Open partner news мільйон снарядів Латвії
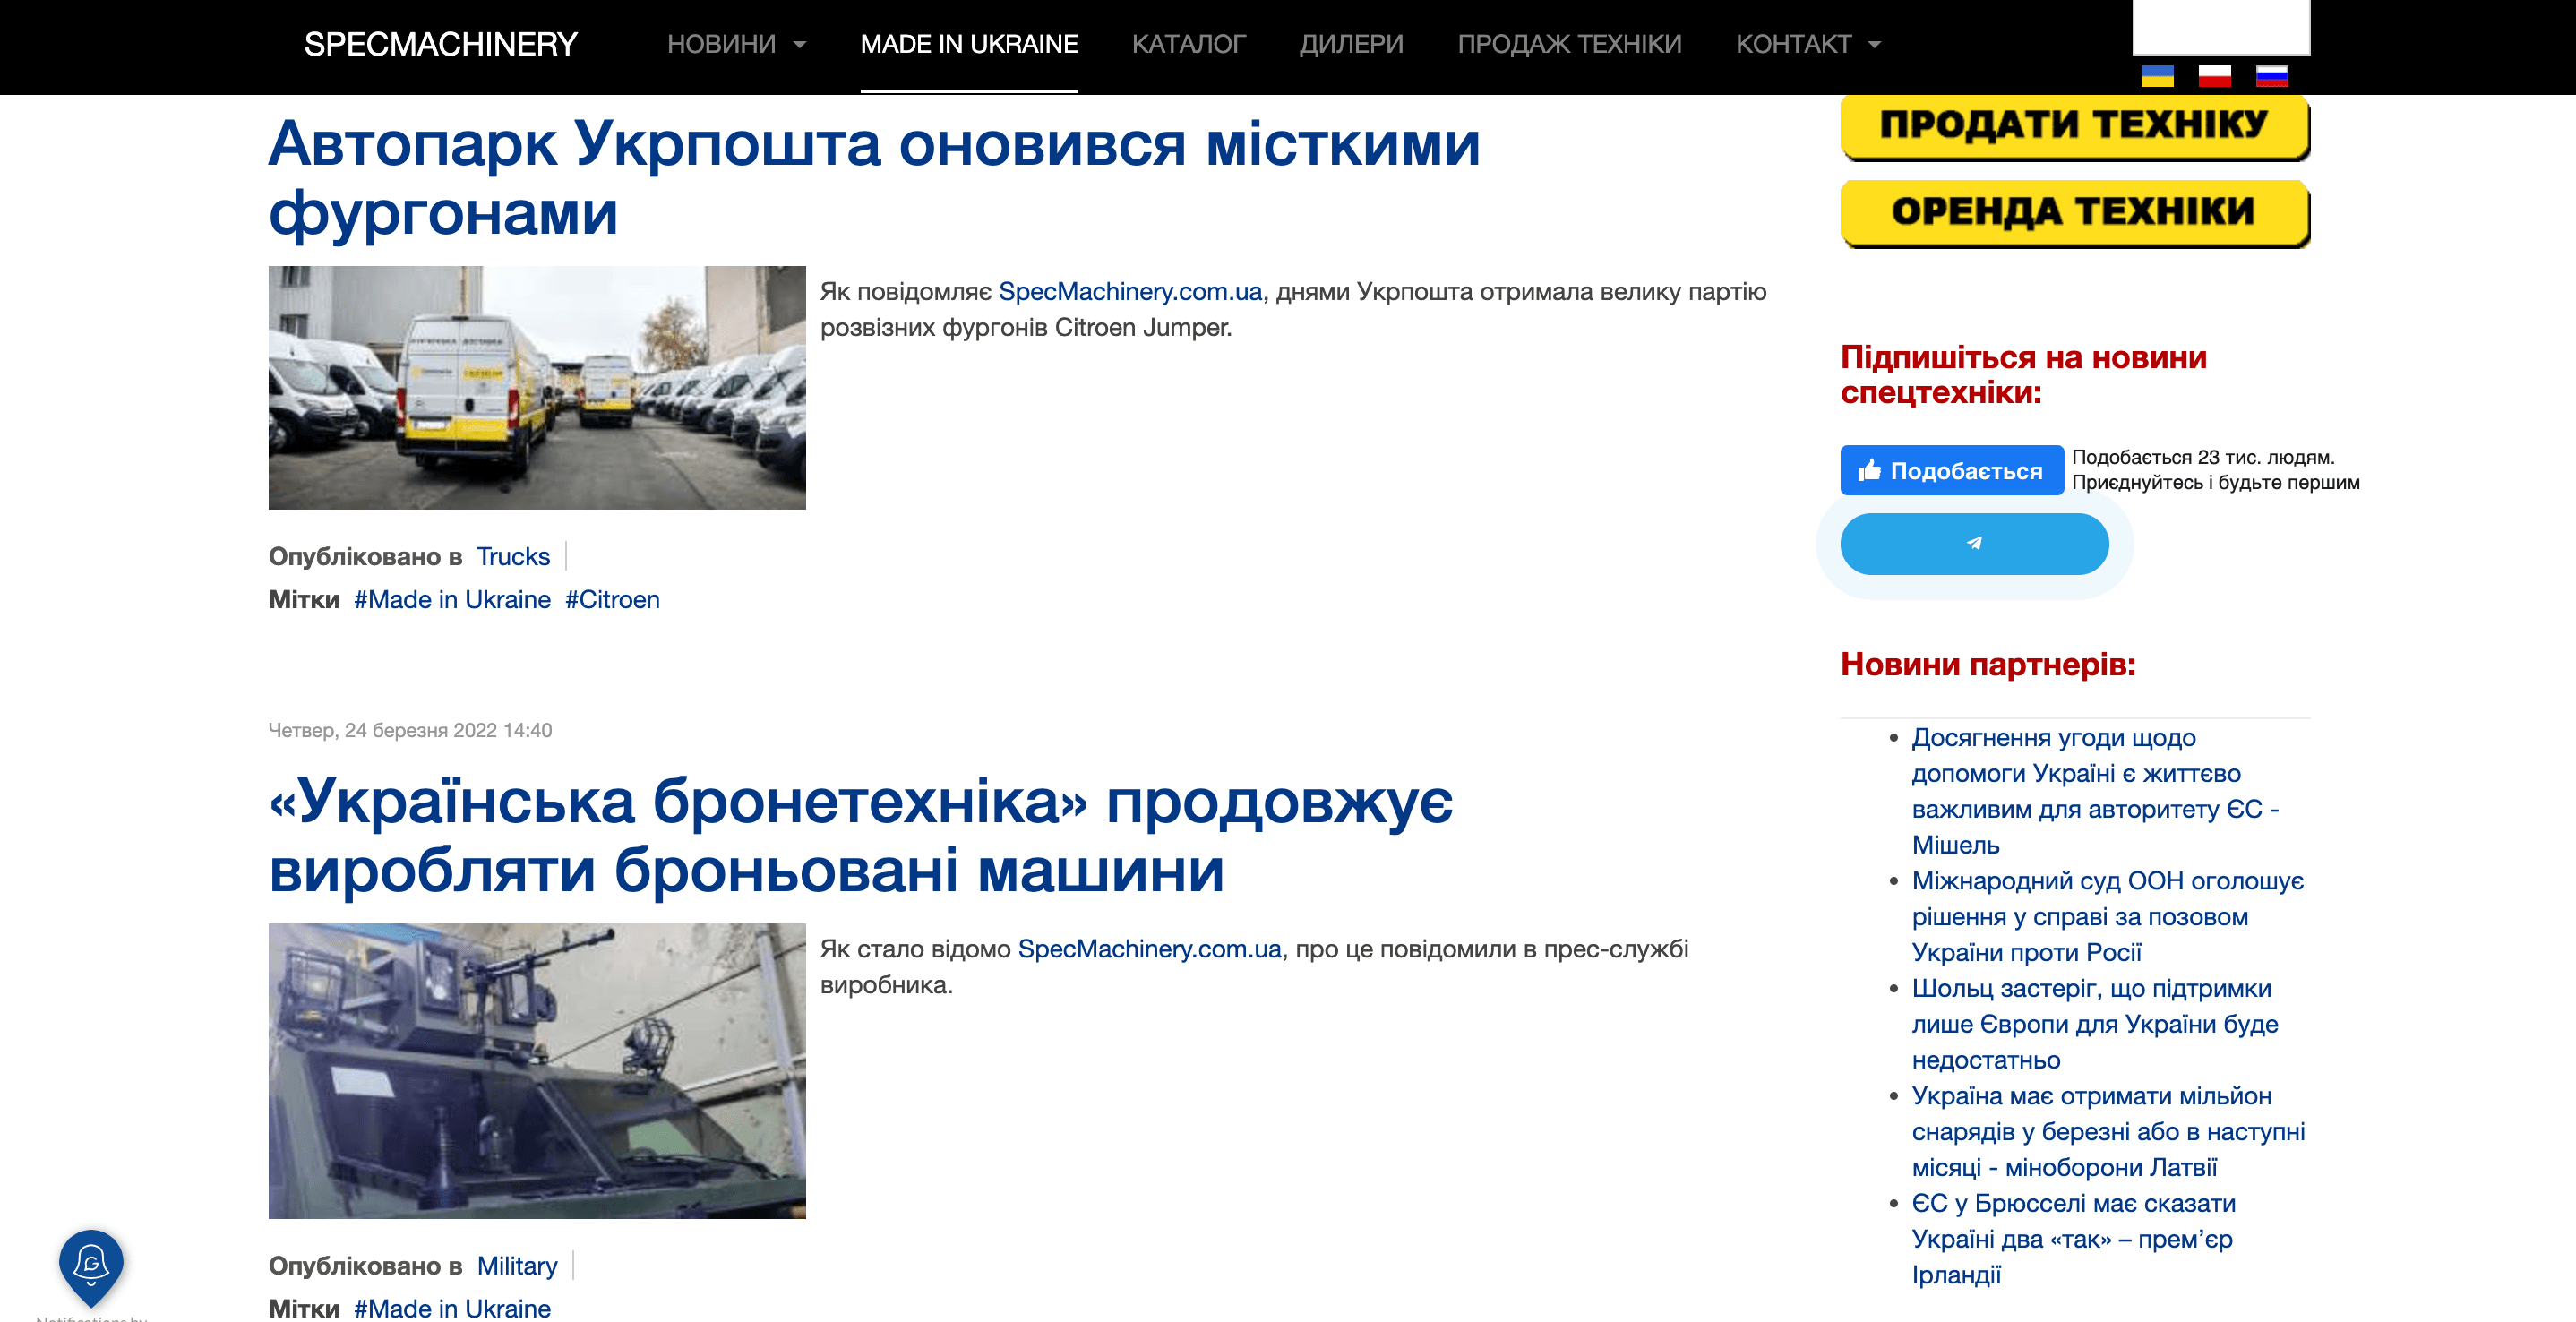Viewport: 2576px width, 1322px height. click(x=2108, y=1132)
